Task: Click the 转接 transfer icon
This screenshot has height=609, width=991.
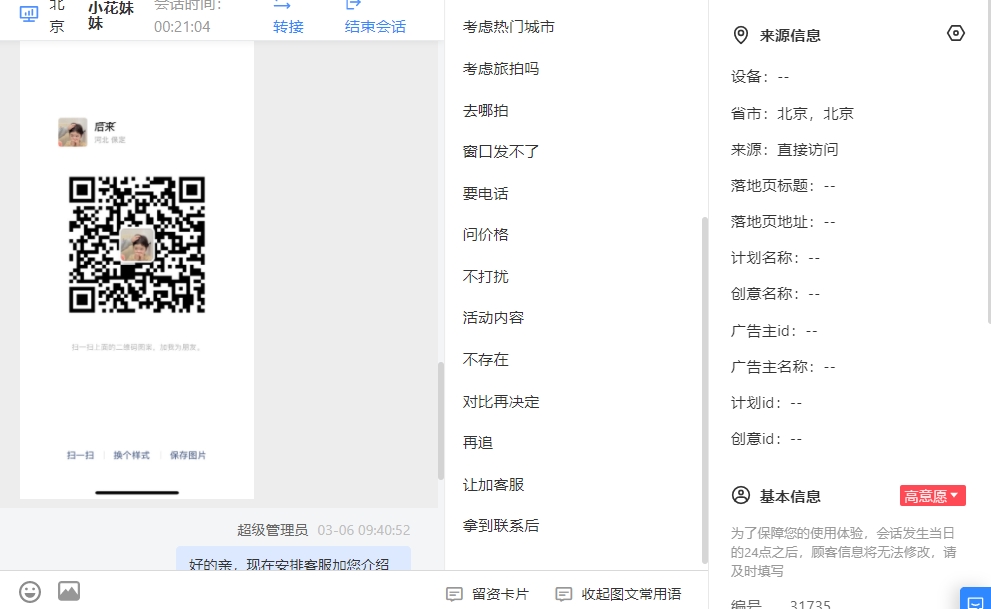Action: pos(282,5)
